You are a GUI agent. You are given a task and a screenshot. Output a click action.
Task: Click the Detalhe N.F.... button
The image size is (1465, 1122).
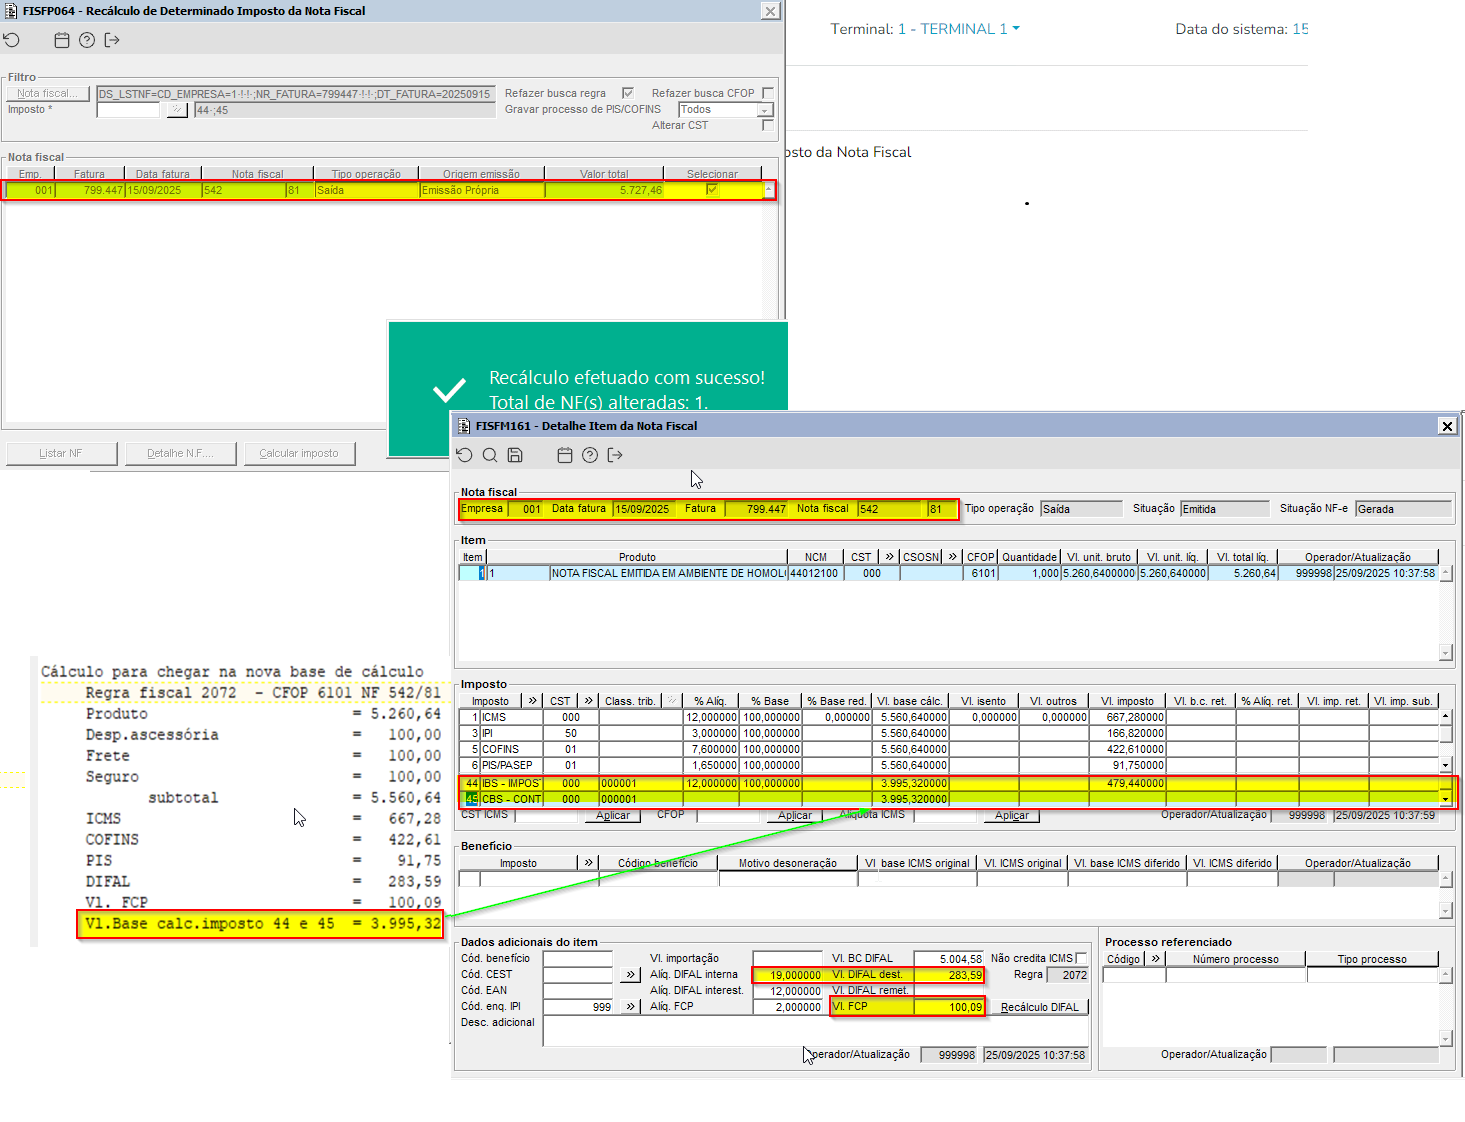[x=180, y=454]
